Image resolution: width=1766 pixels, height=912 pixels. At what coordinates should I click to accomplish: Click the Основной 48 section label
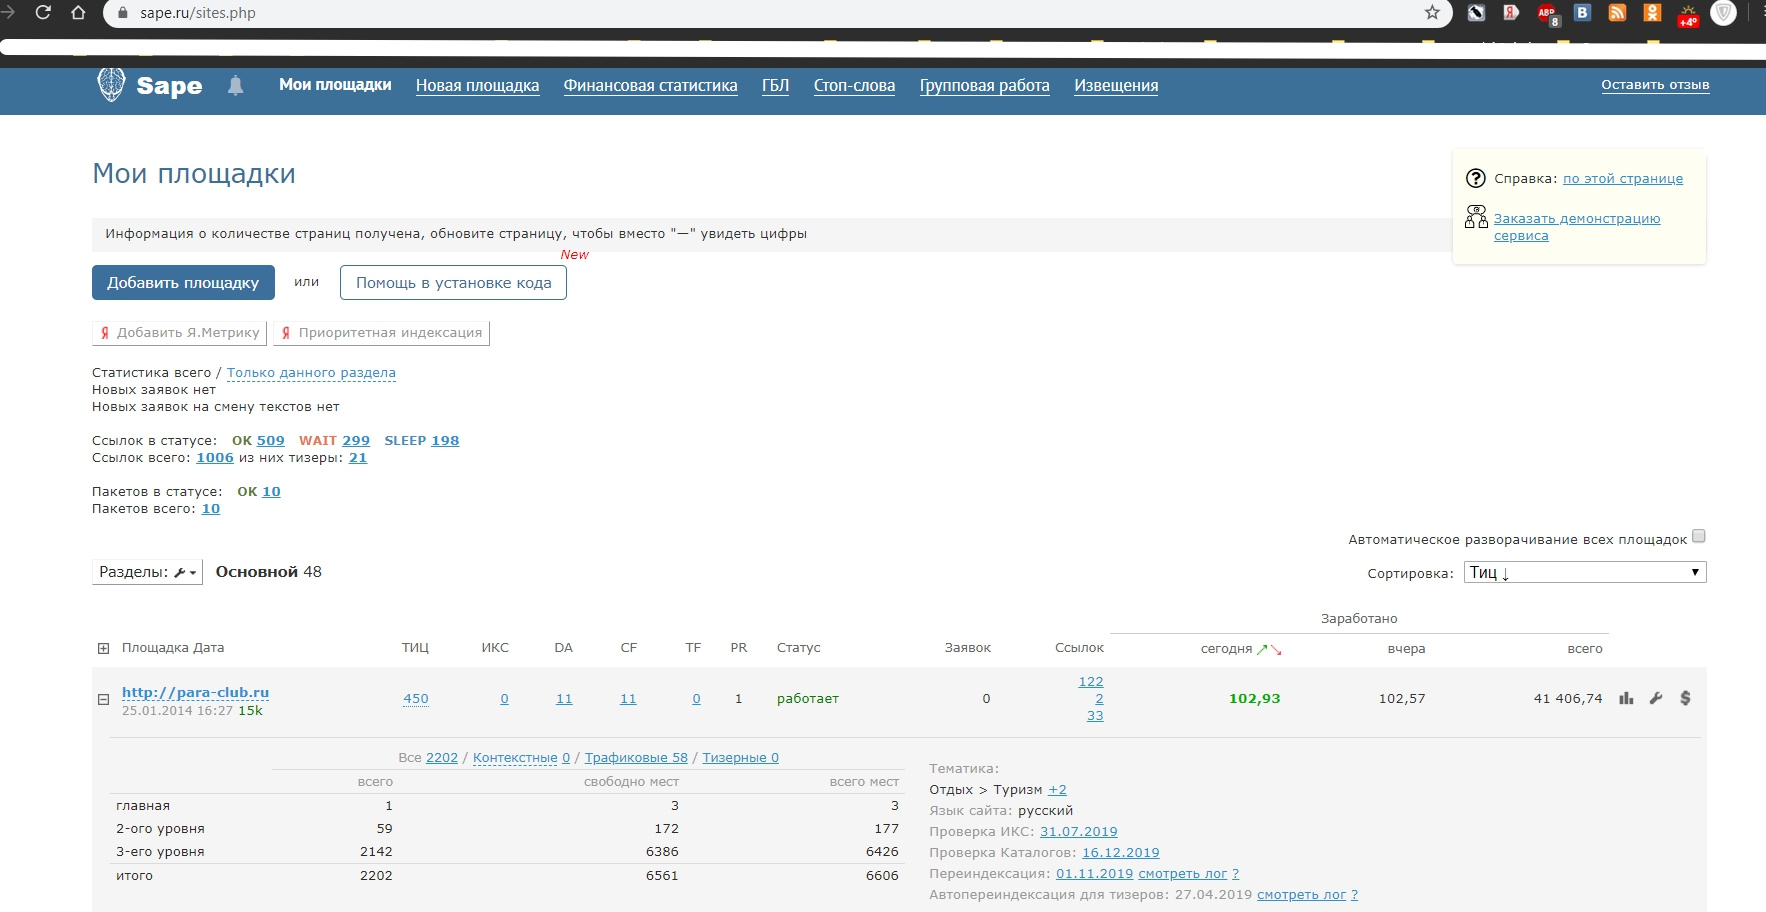tap(269, 572)
